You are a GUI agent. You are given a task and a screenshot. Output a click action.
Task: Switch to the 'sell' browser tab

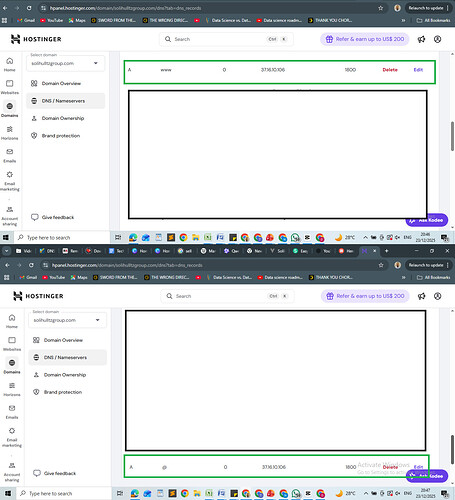pyautogui.click(x=185, y=251)
